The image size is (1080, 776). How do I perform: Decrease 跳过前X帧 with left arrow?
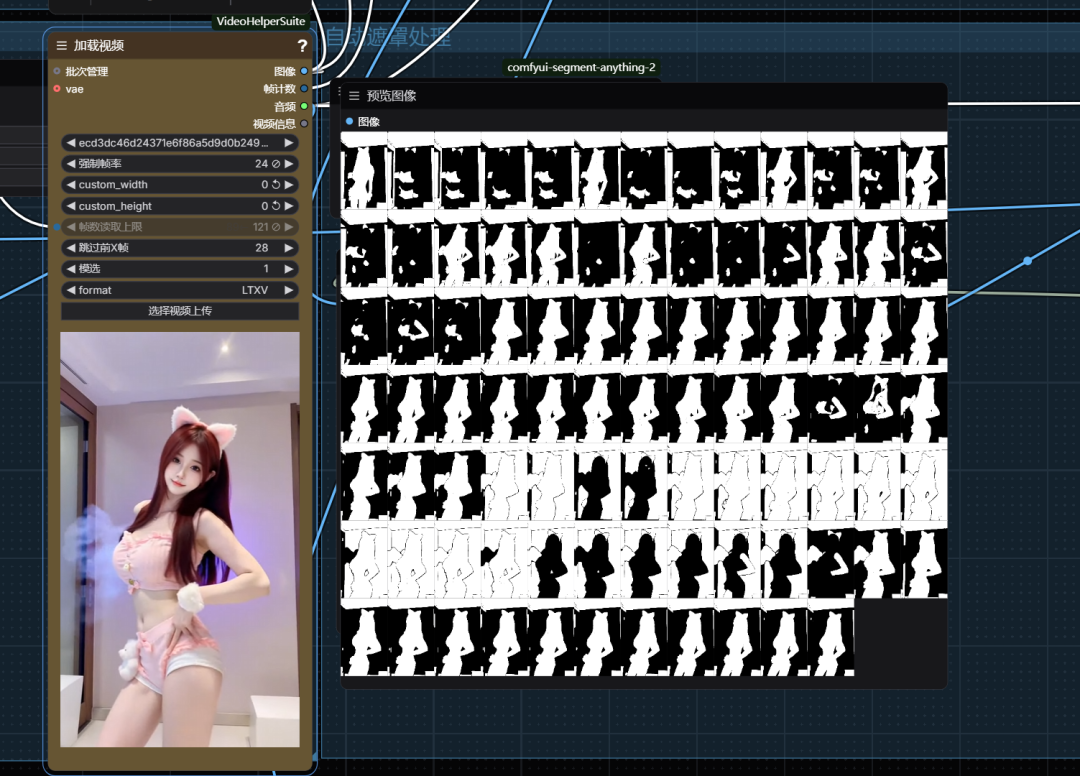click(70, 248)
